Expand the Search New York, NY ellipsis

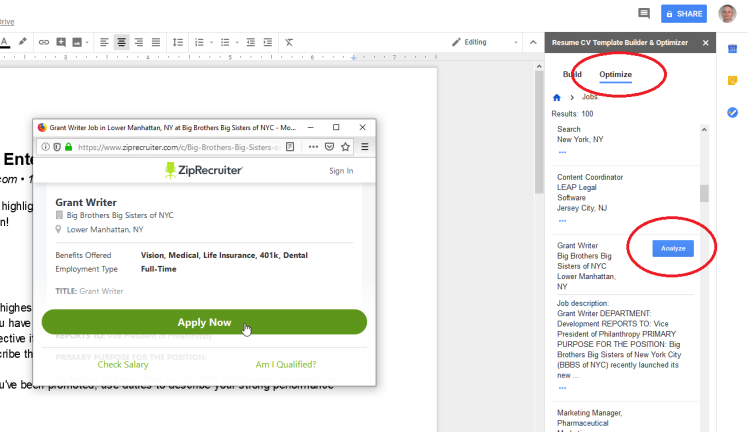click(562, 153)
